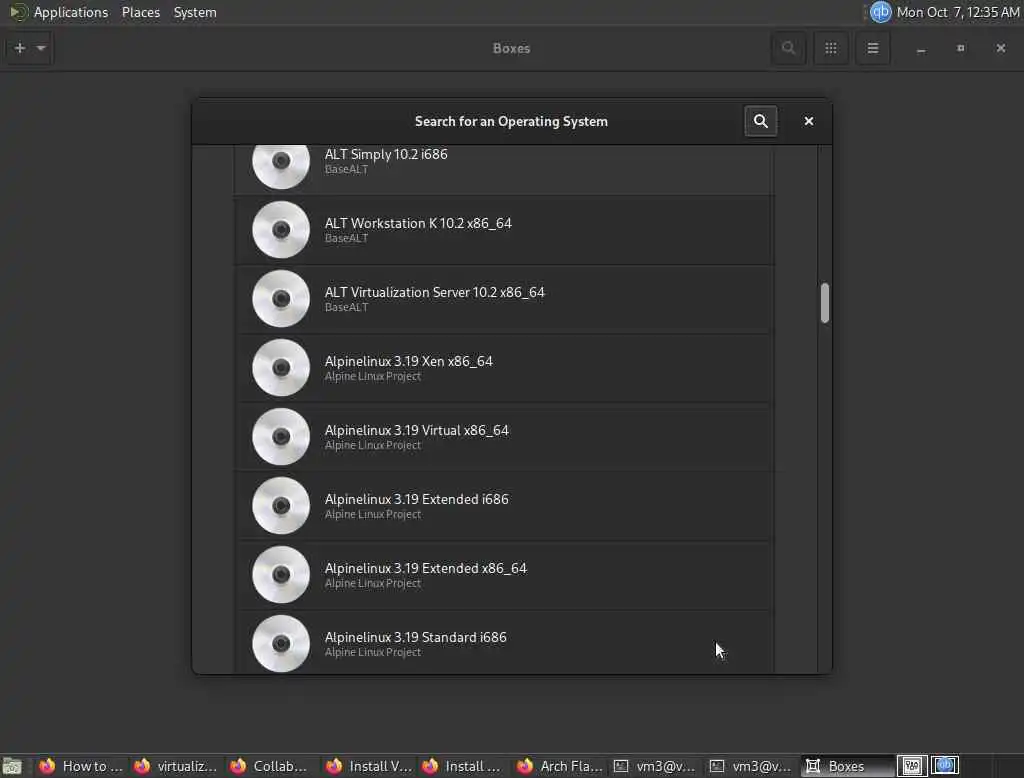1024x778 pixels.
Task: Open the Boxes hamburger menu
Action: [x=872, y=48]
